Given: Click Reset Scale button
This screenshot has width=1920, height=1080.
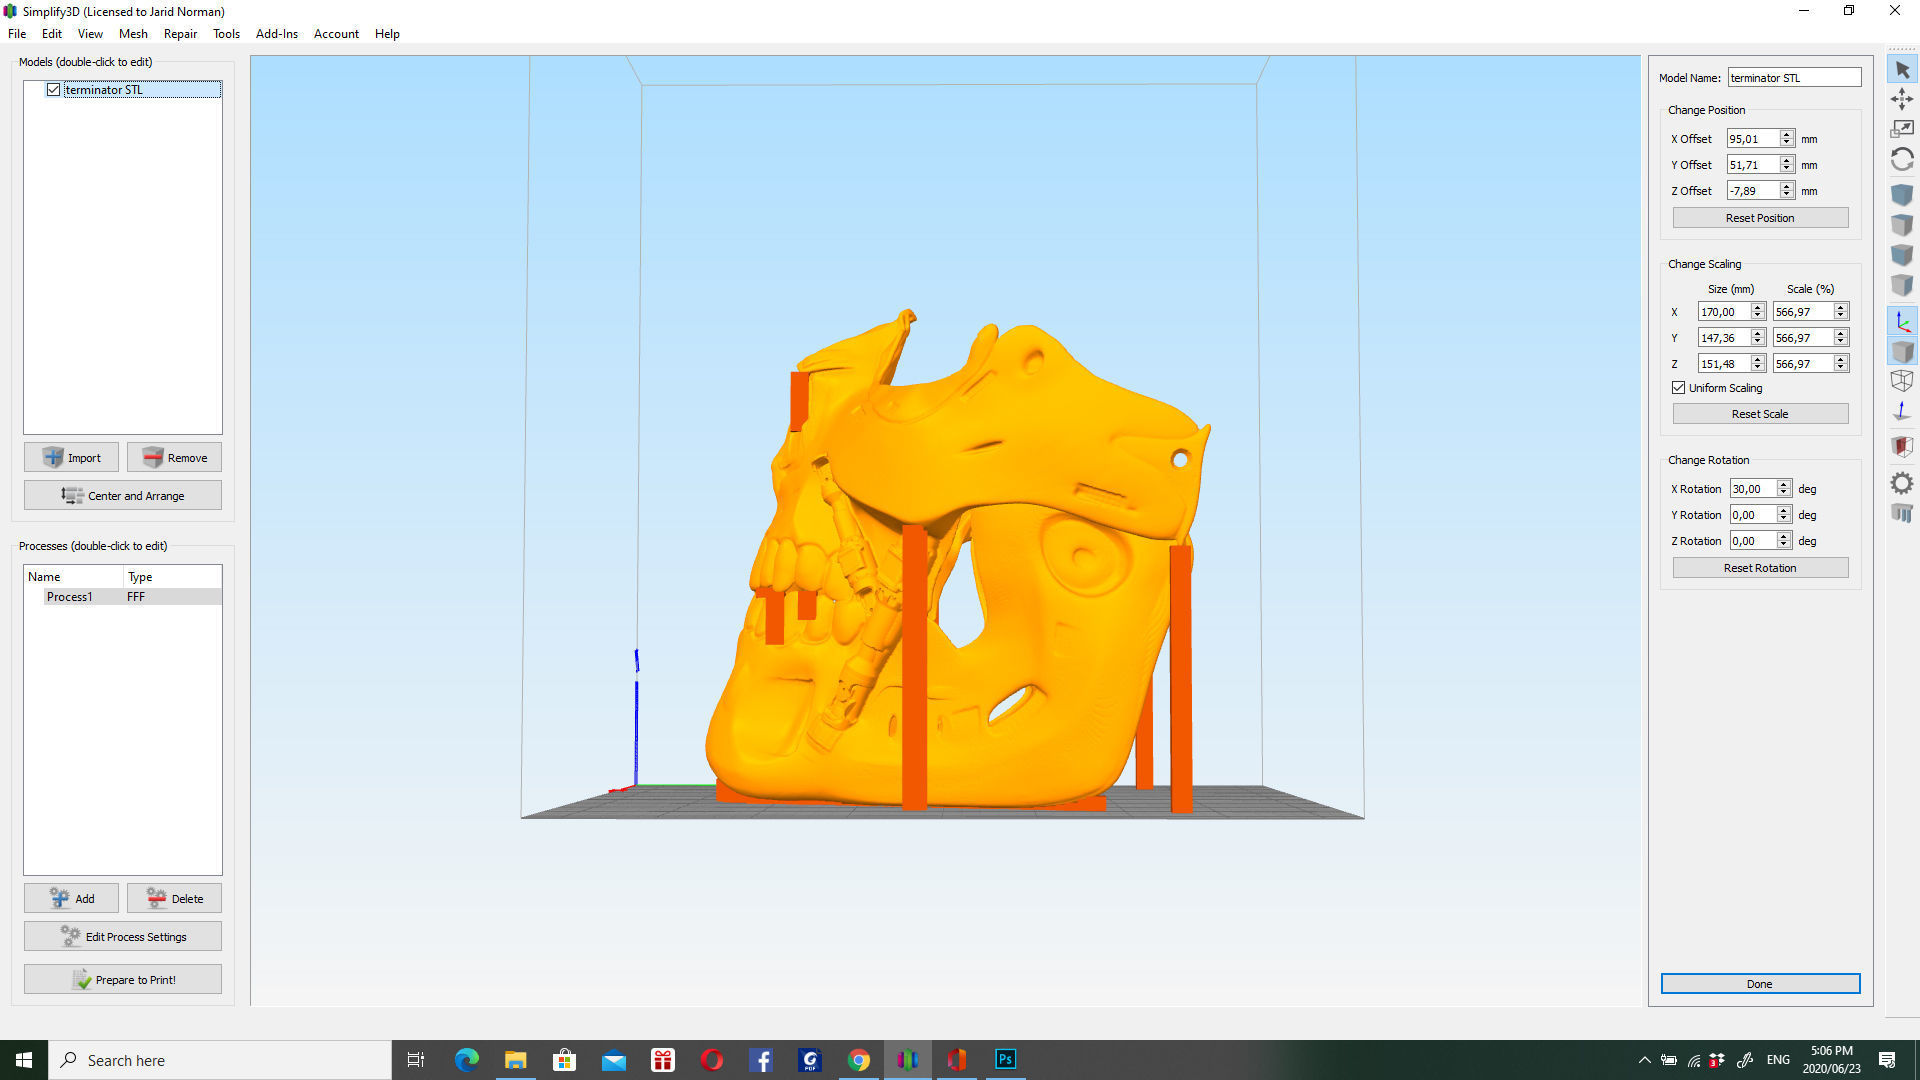Looking at the screenshot, I should pyautogui.click(x=1760, y=414).
